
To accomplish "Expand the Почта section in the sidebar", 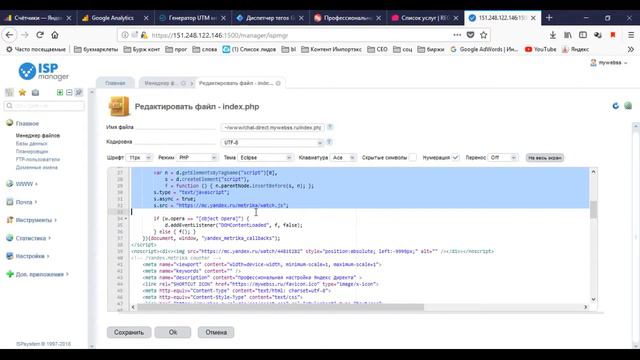I will tap(24, 202).
